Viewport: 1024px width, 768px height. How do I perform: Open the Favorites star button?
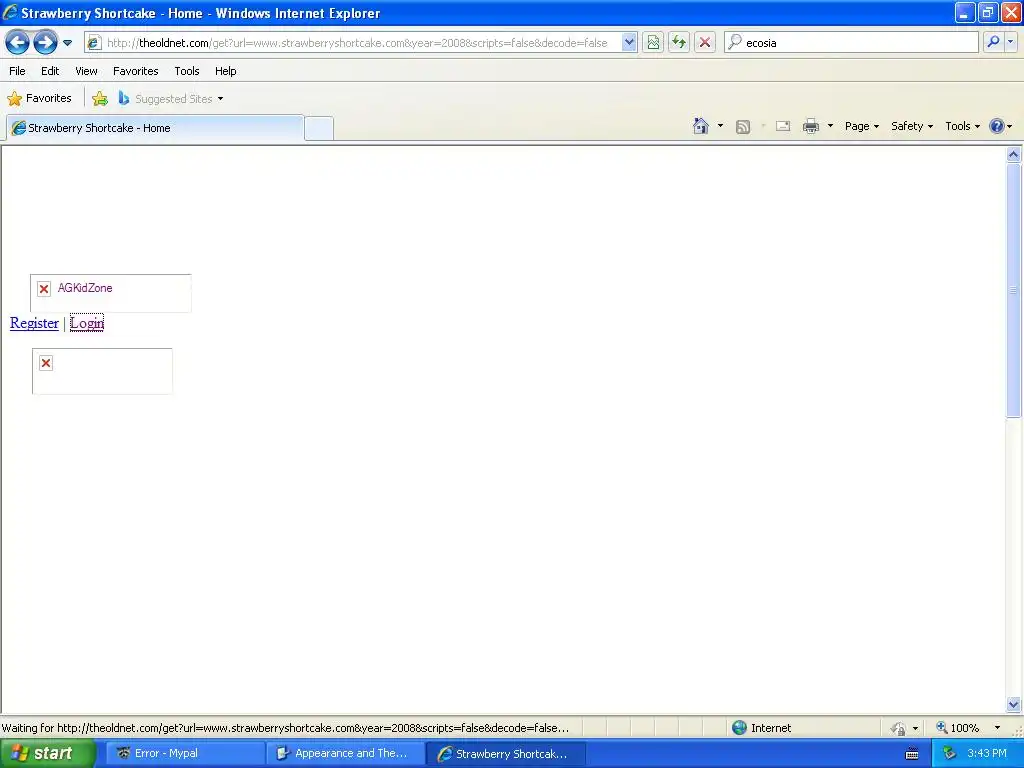(39, 99)
